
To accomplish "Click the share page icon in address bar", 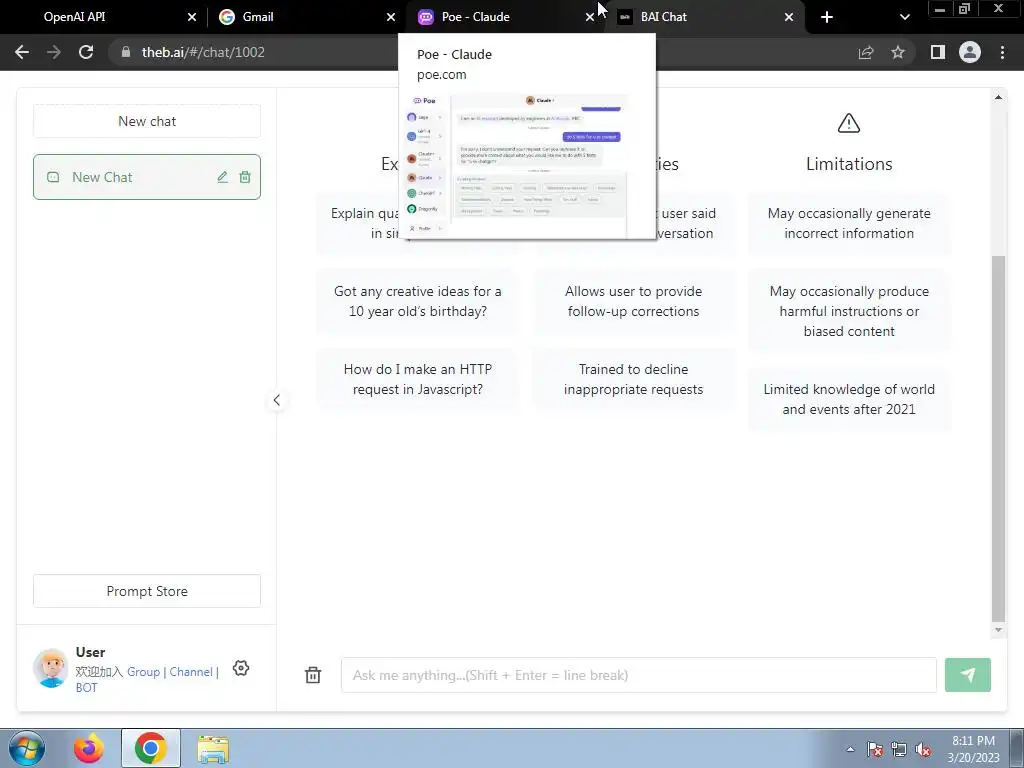I will tap(866, 52).
